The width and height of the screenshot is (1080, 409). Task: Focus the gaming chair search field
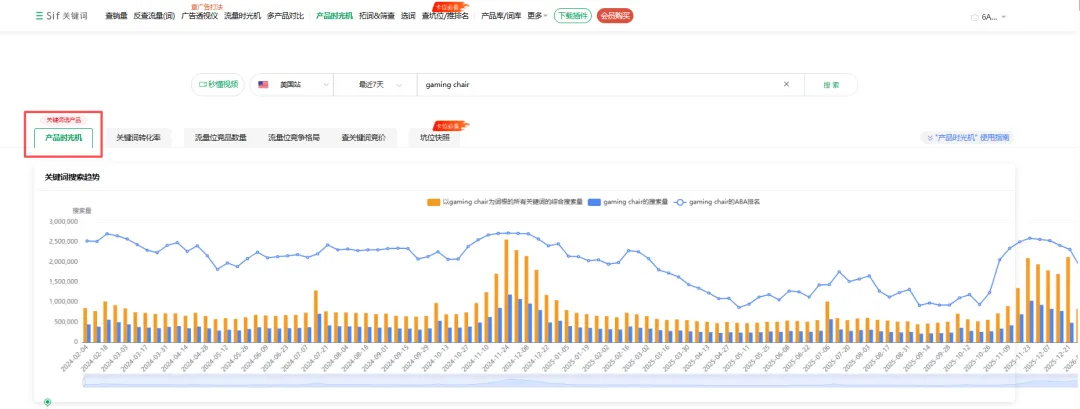(x=599, y=85)
